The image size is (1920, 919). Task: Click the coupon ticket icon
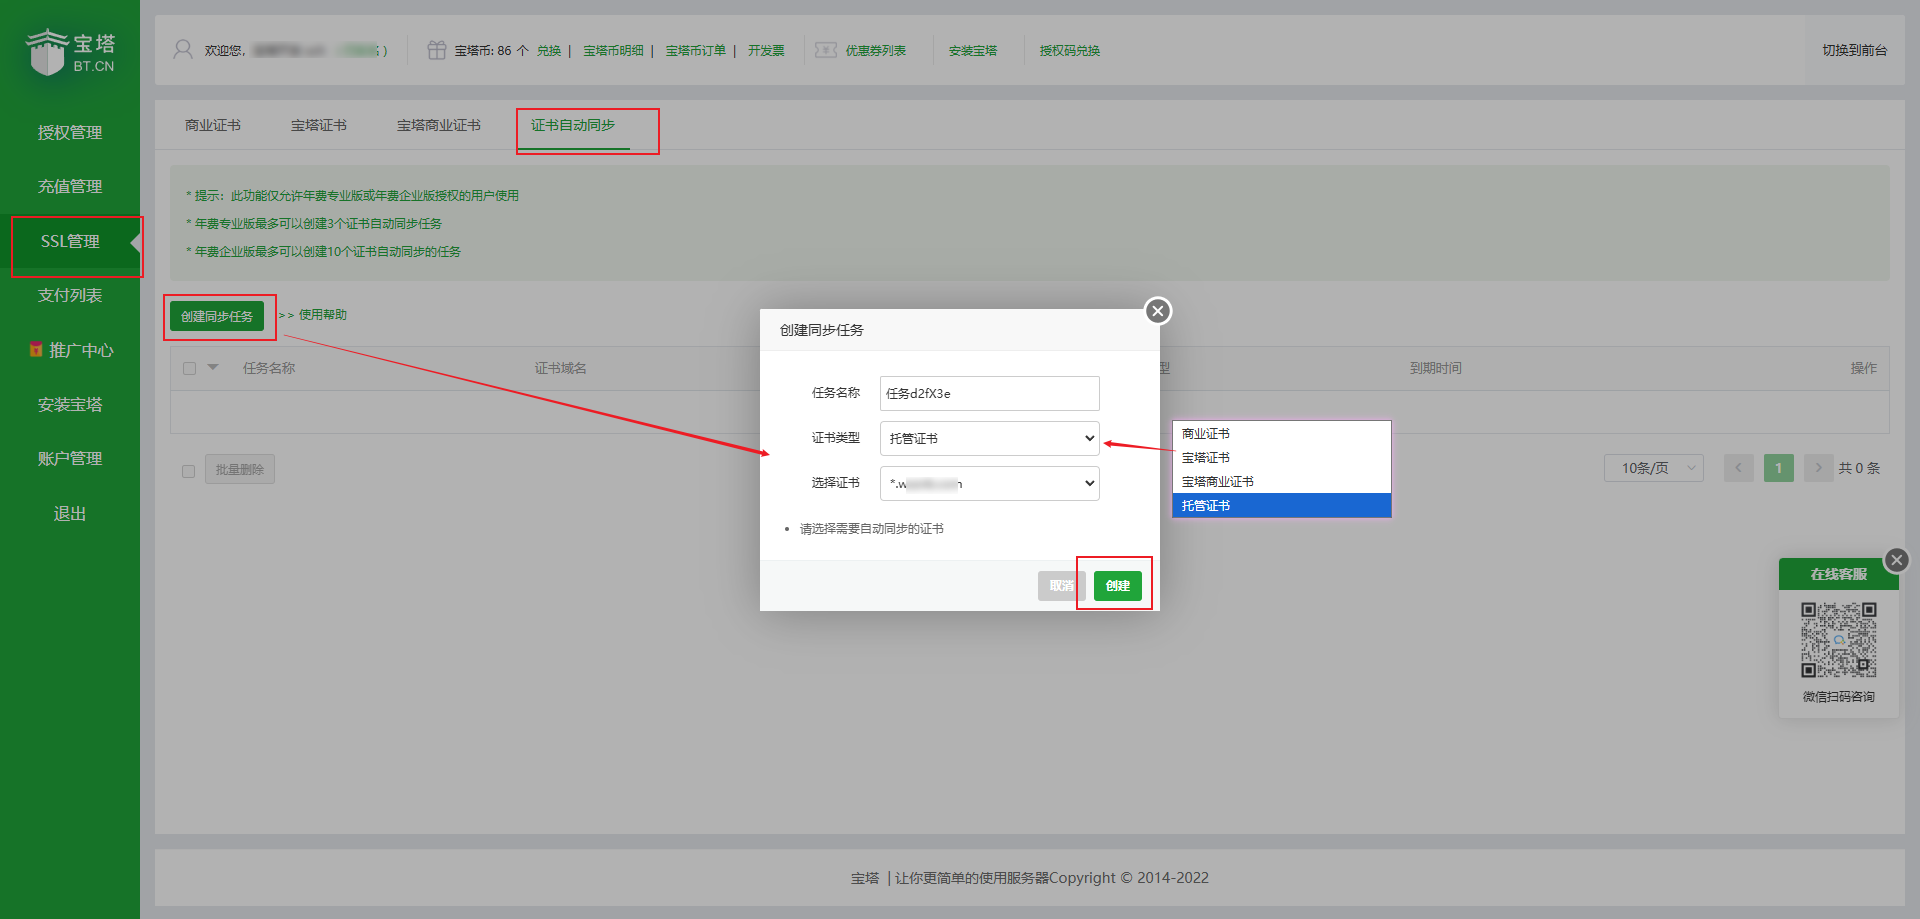(826, 50)
